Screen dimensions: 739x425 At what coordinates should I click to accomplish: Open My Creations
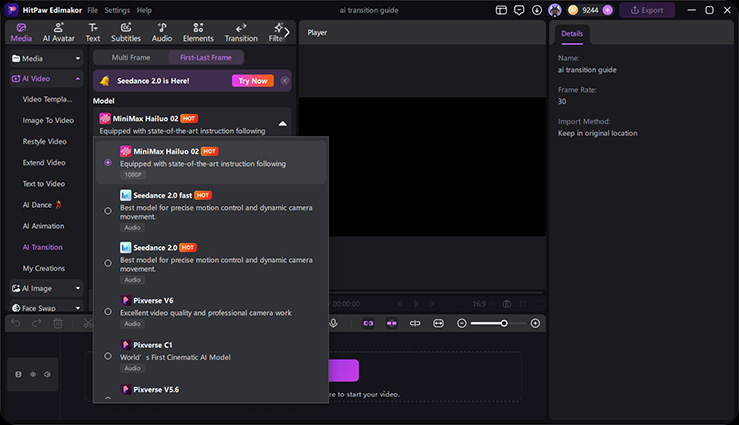(x=44, y=269)
